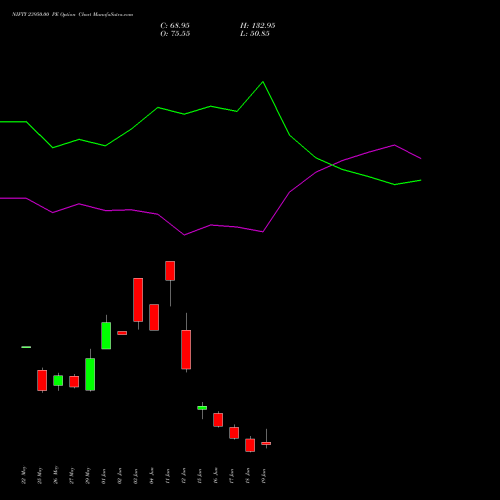Click the peak of the green indicator line
The width and height of the screenshot is (500, 500).
pos(263,82)
